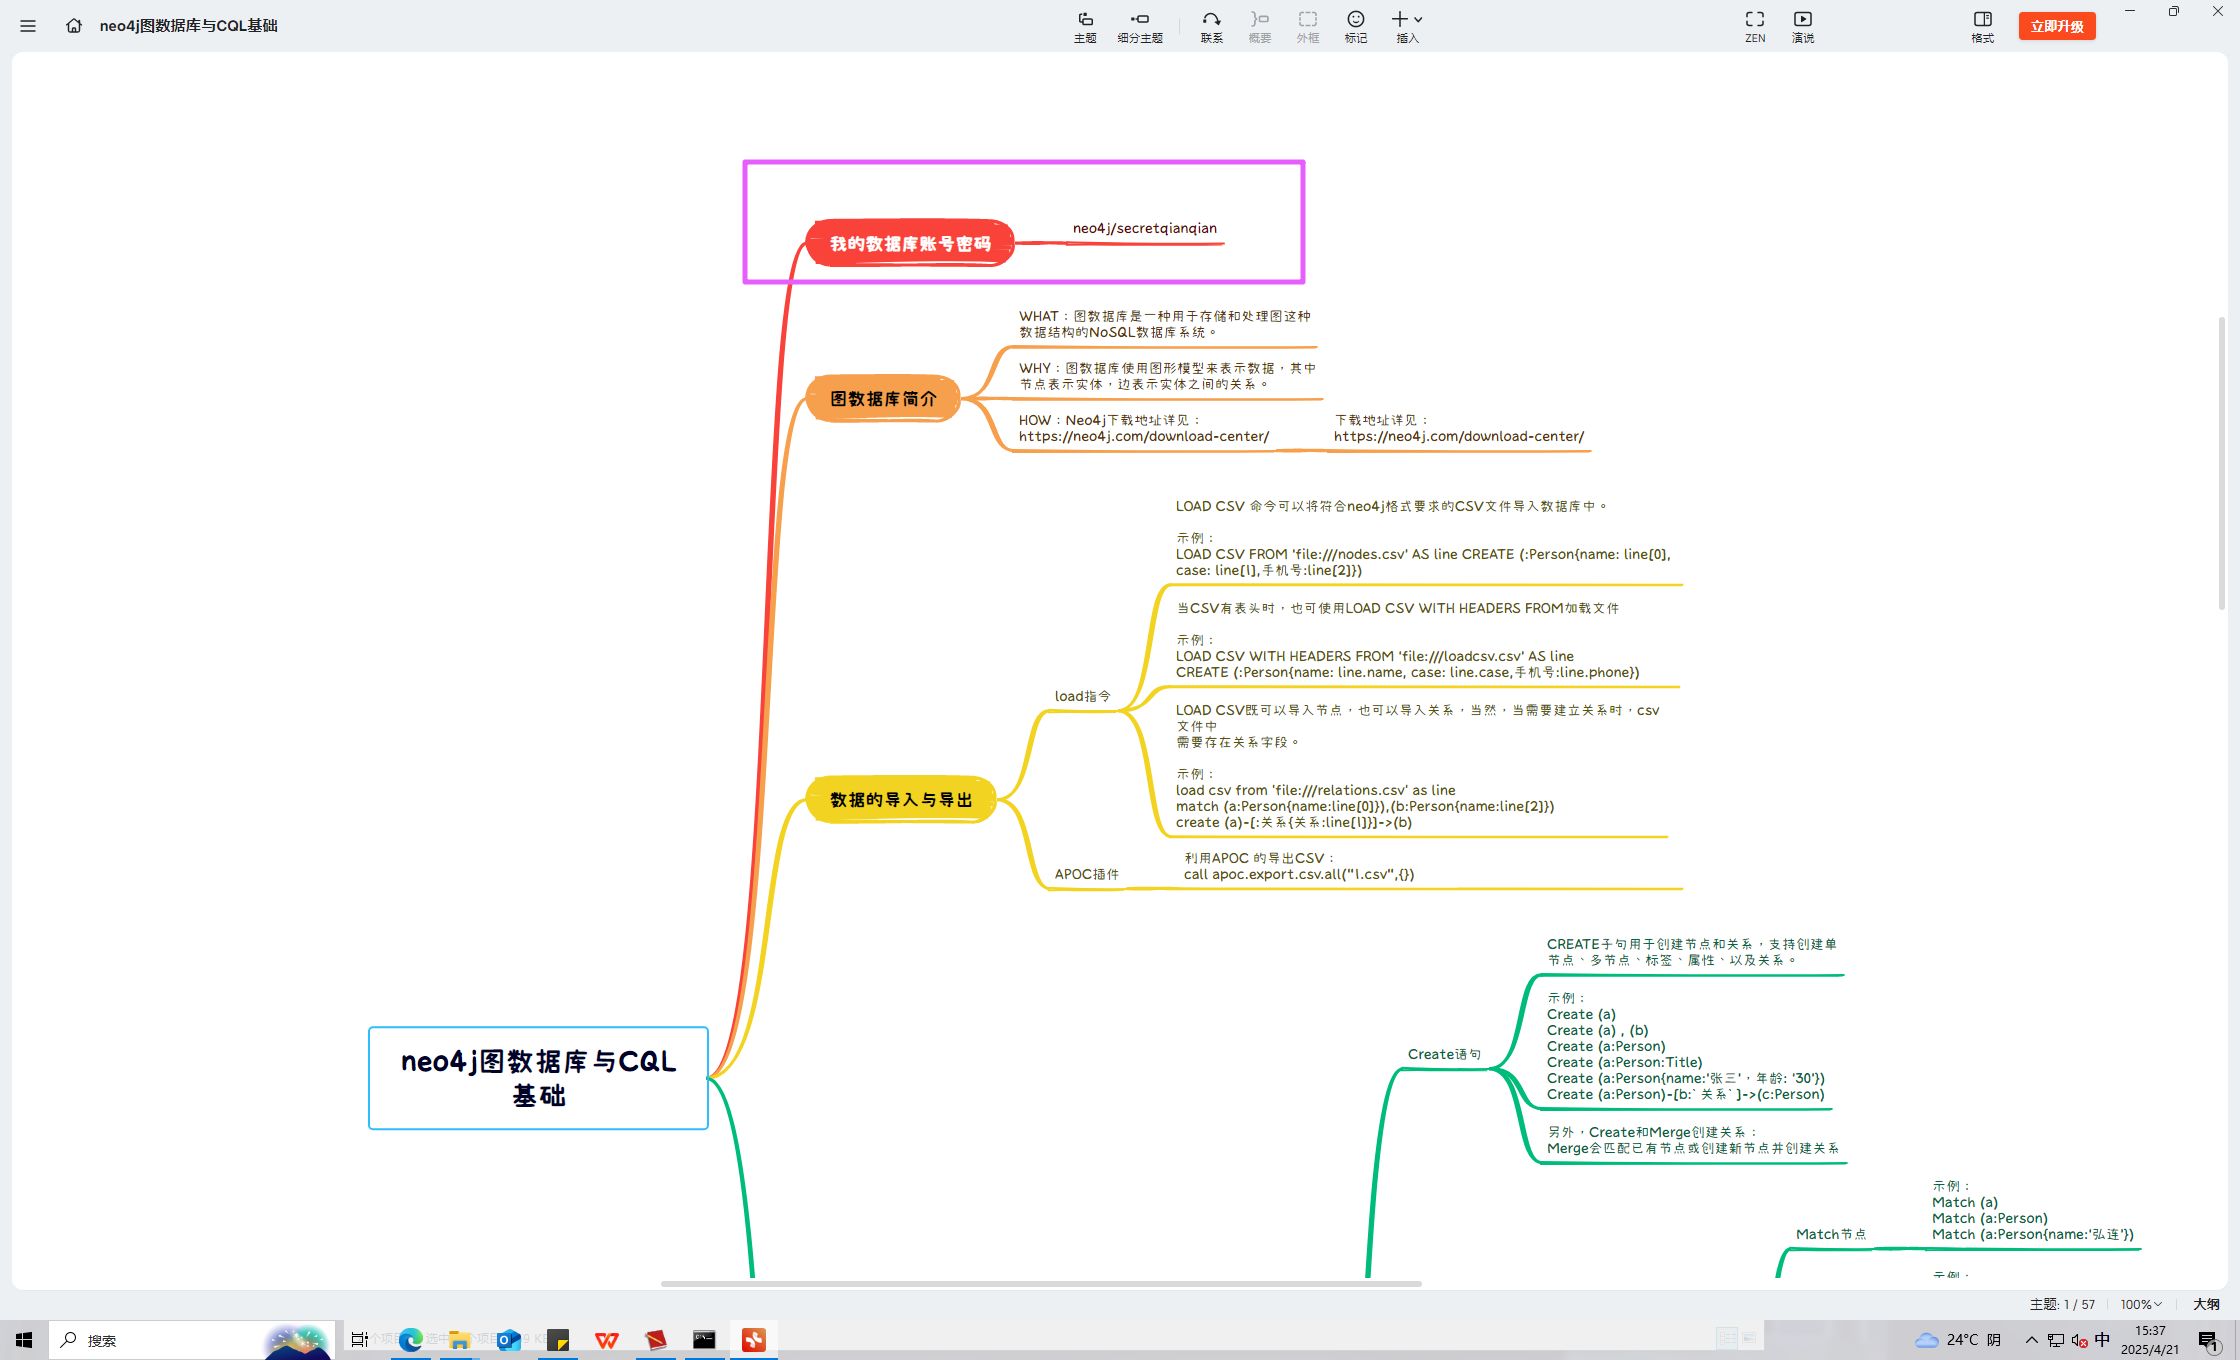Open Outlook from taskbar
This screenshot has height=1360, width=2240.
(508, 1340)
